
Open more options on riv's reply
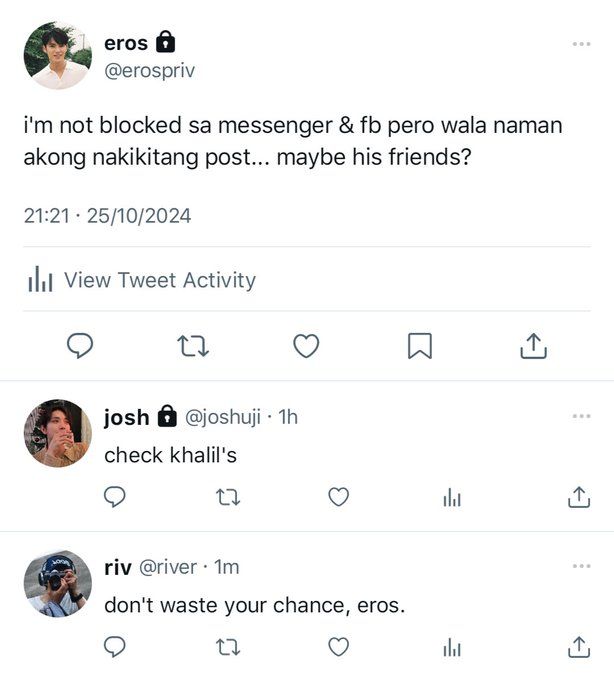click(581, 566)
